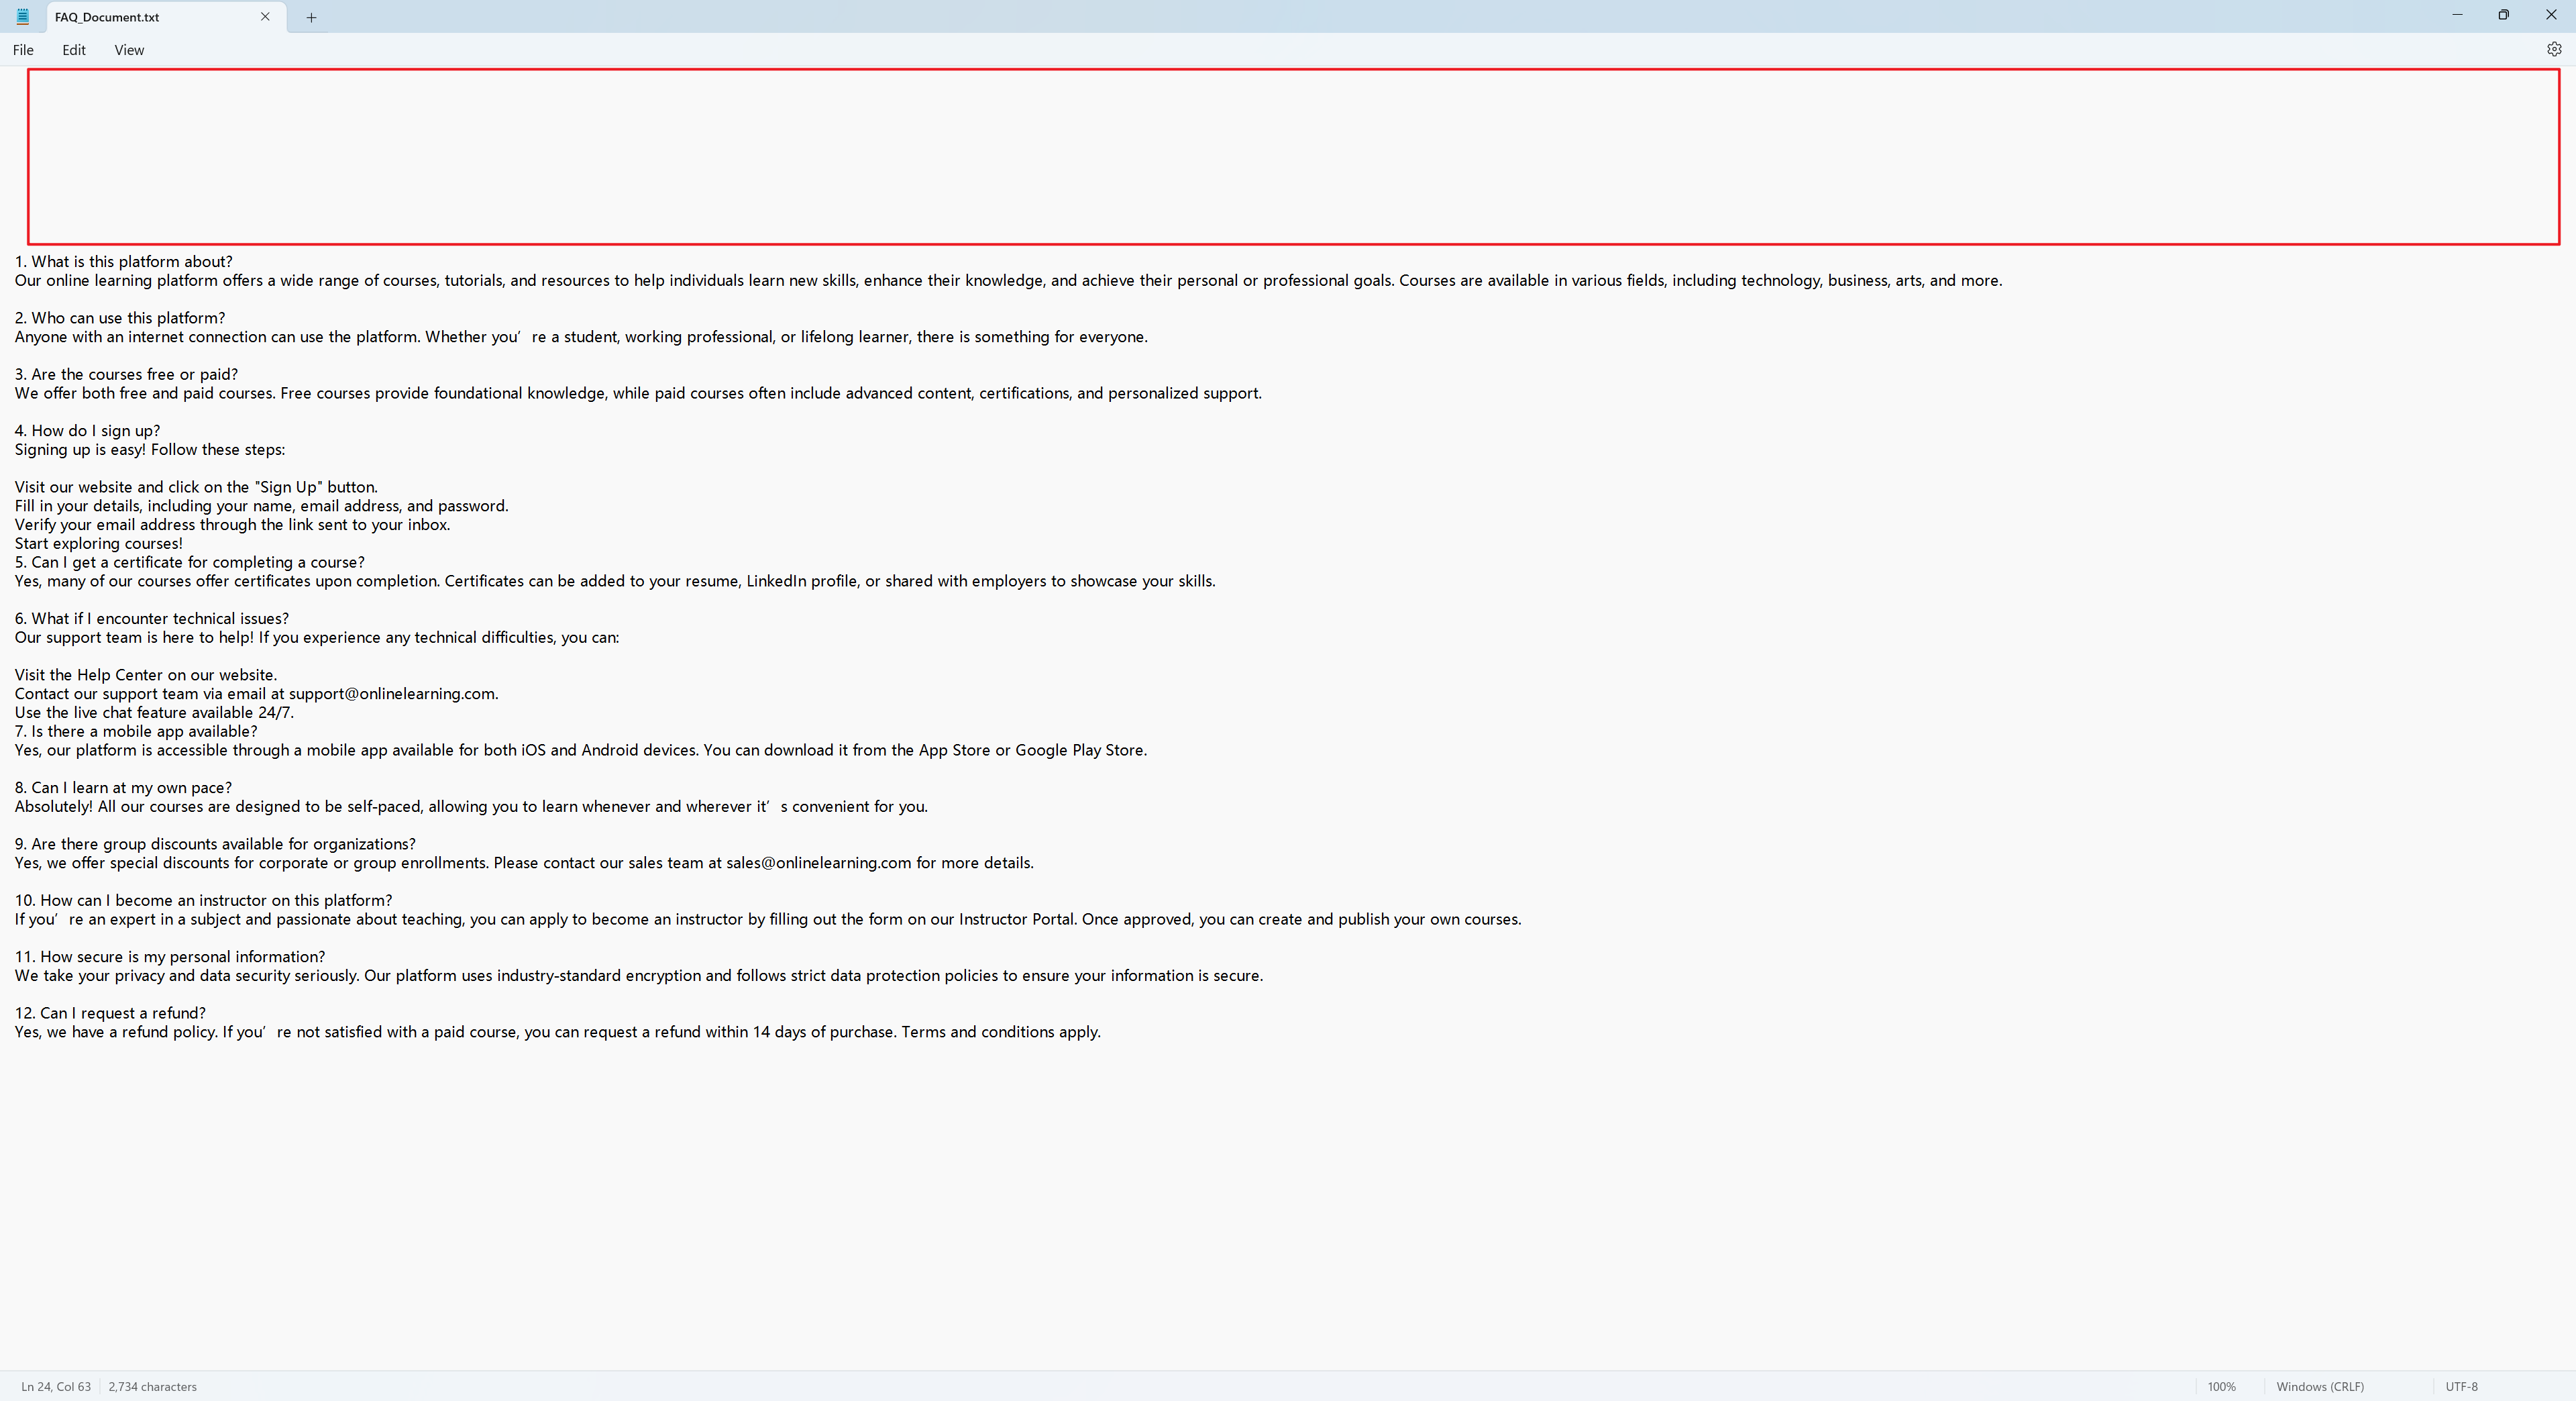Screen dimensions: 2576x1401
Task: Restore down the Notepad window
Action: coord(2504,15)
